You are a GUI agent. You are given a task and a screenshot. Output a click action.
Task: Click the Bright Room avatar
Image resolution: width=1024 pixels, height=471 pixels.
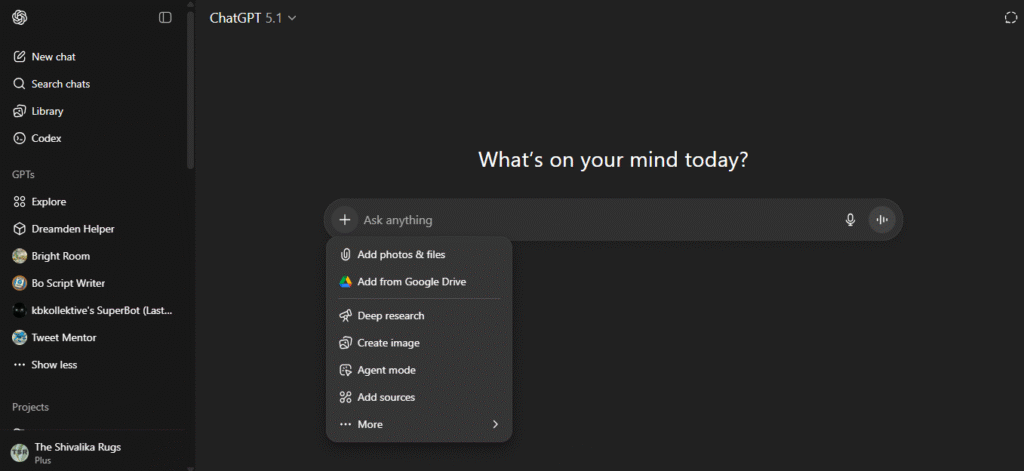point(20,256)
